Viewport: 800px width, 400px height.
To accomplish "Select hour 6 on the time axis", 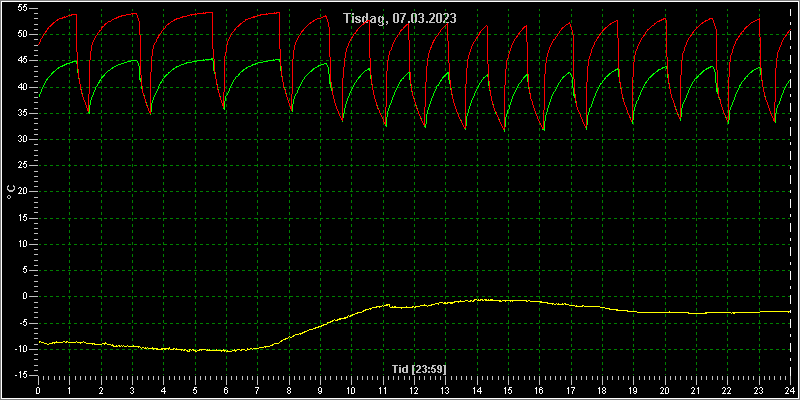I will pos(226,391).
